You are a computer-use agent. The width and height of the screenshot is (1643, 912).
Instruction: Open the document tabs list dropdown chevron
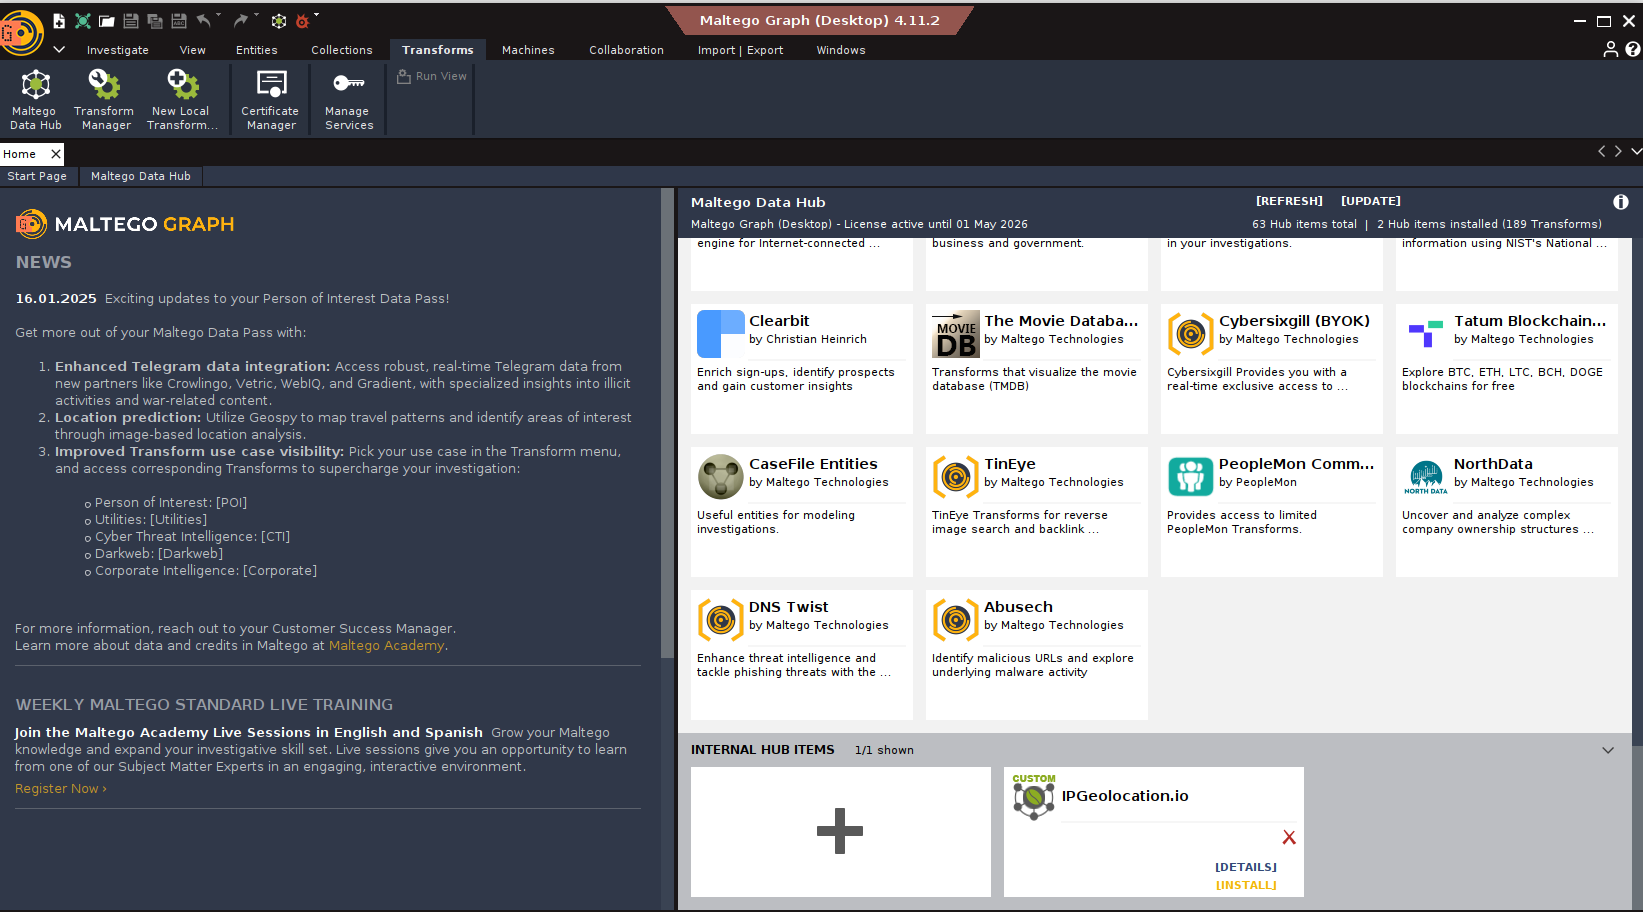(x=1635, y=152)
